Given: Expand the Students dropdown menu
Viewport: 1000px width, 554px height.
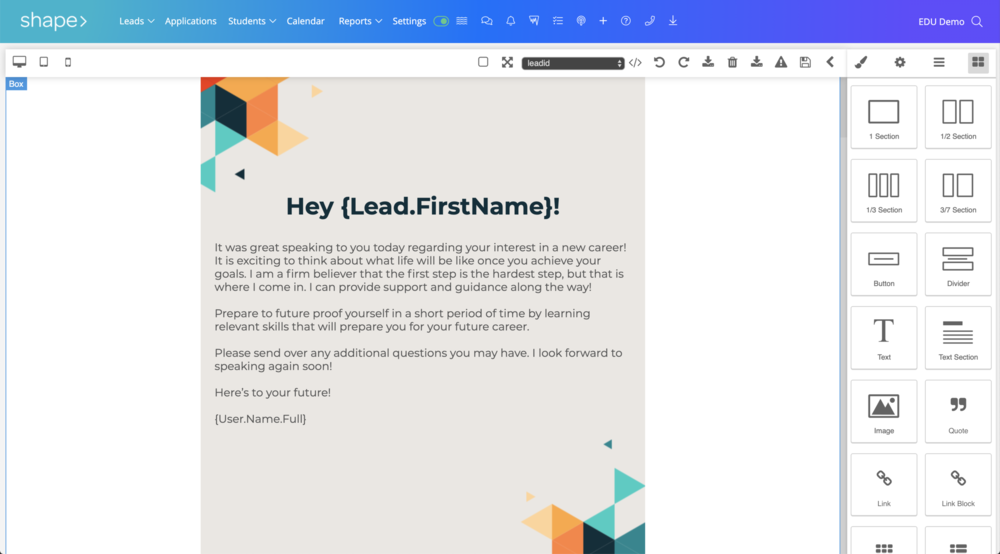Looking at the screenshot, I should [252, 21].
